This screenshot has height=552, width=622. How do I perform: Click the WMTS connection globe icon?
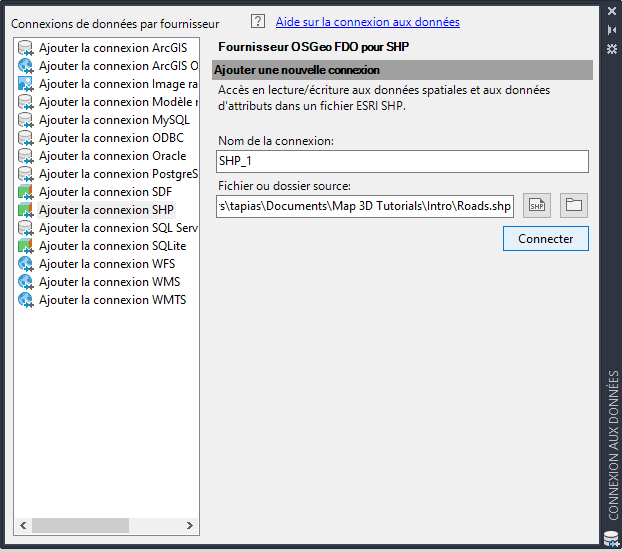tap(26, 300)
